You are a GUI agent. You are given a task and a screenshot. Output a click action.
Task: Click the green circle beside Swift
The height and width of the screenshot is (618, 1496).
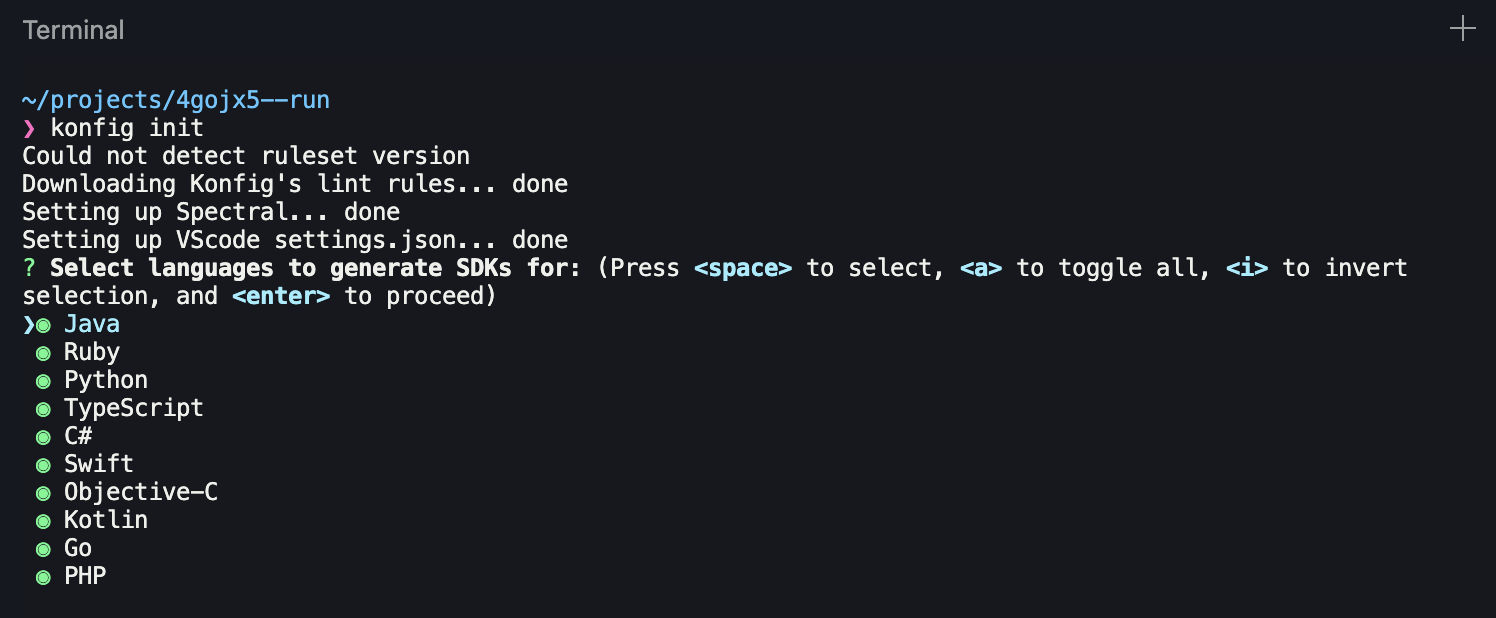point(42,463)
